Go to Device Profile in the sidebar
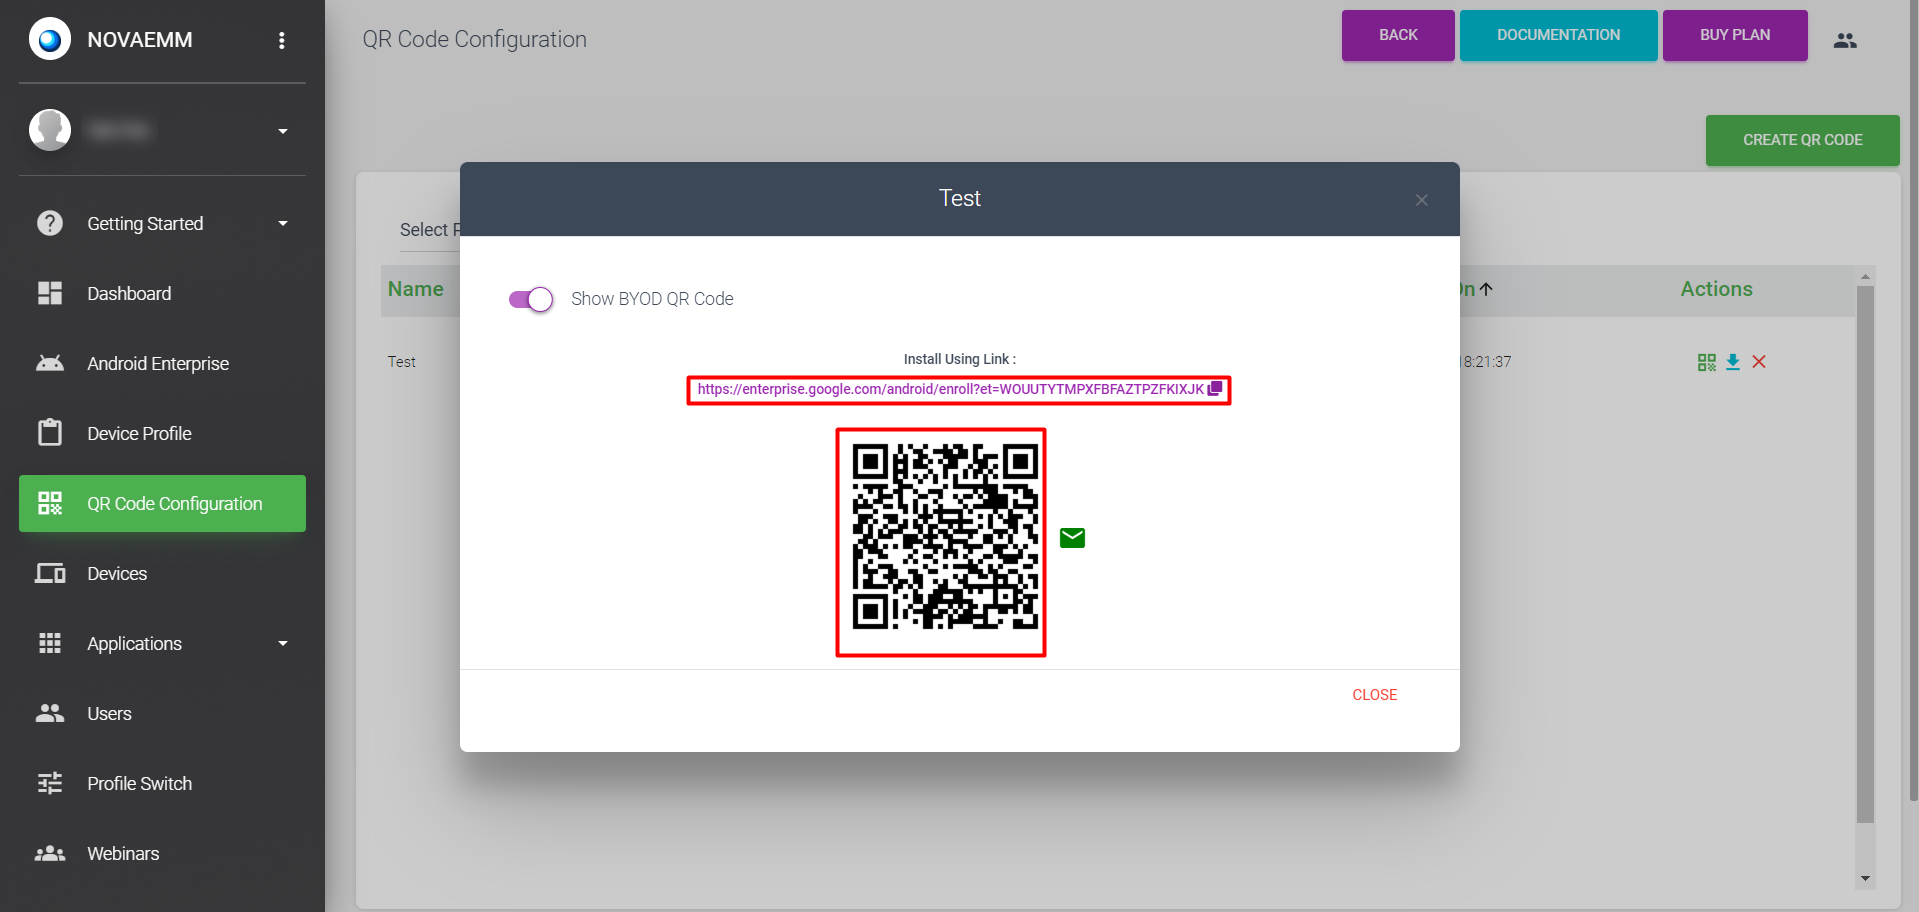Viewport: 1919px width, 912px height. point(139,434)
